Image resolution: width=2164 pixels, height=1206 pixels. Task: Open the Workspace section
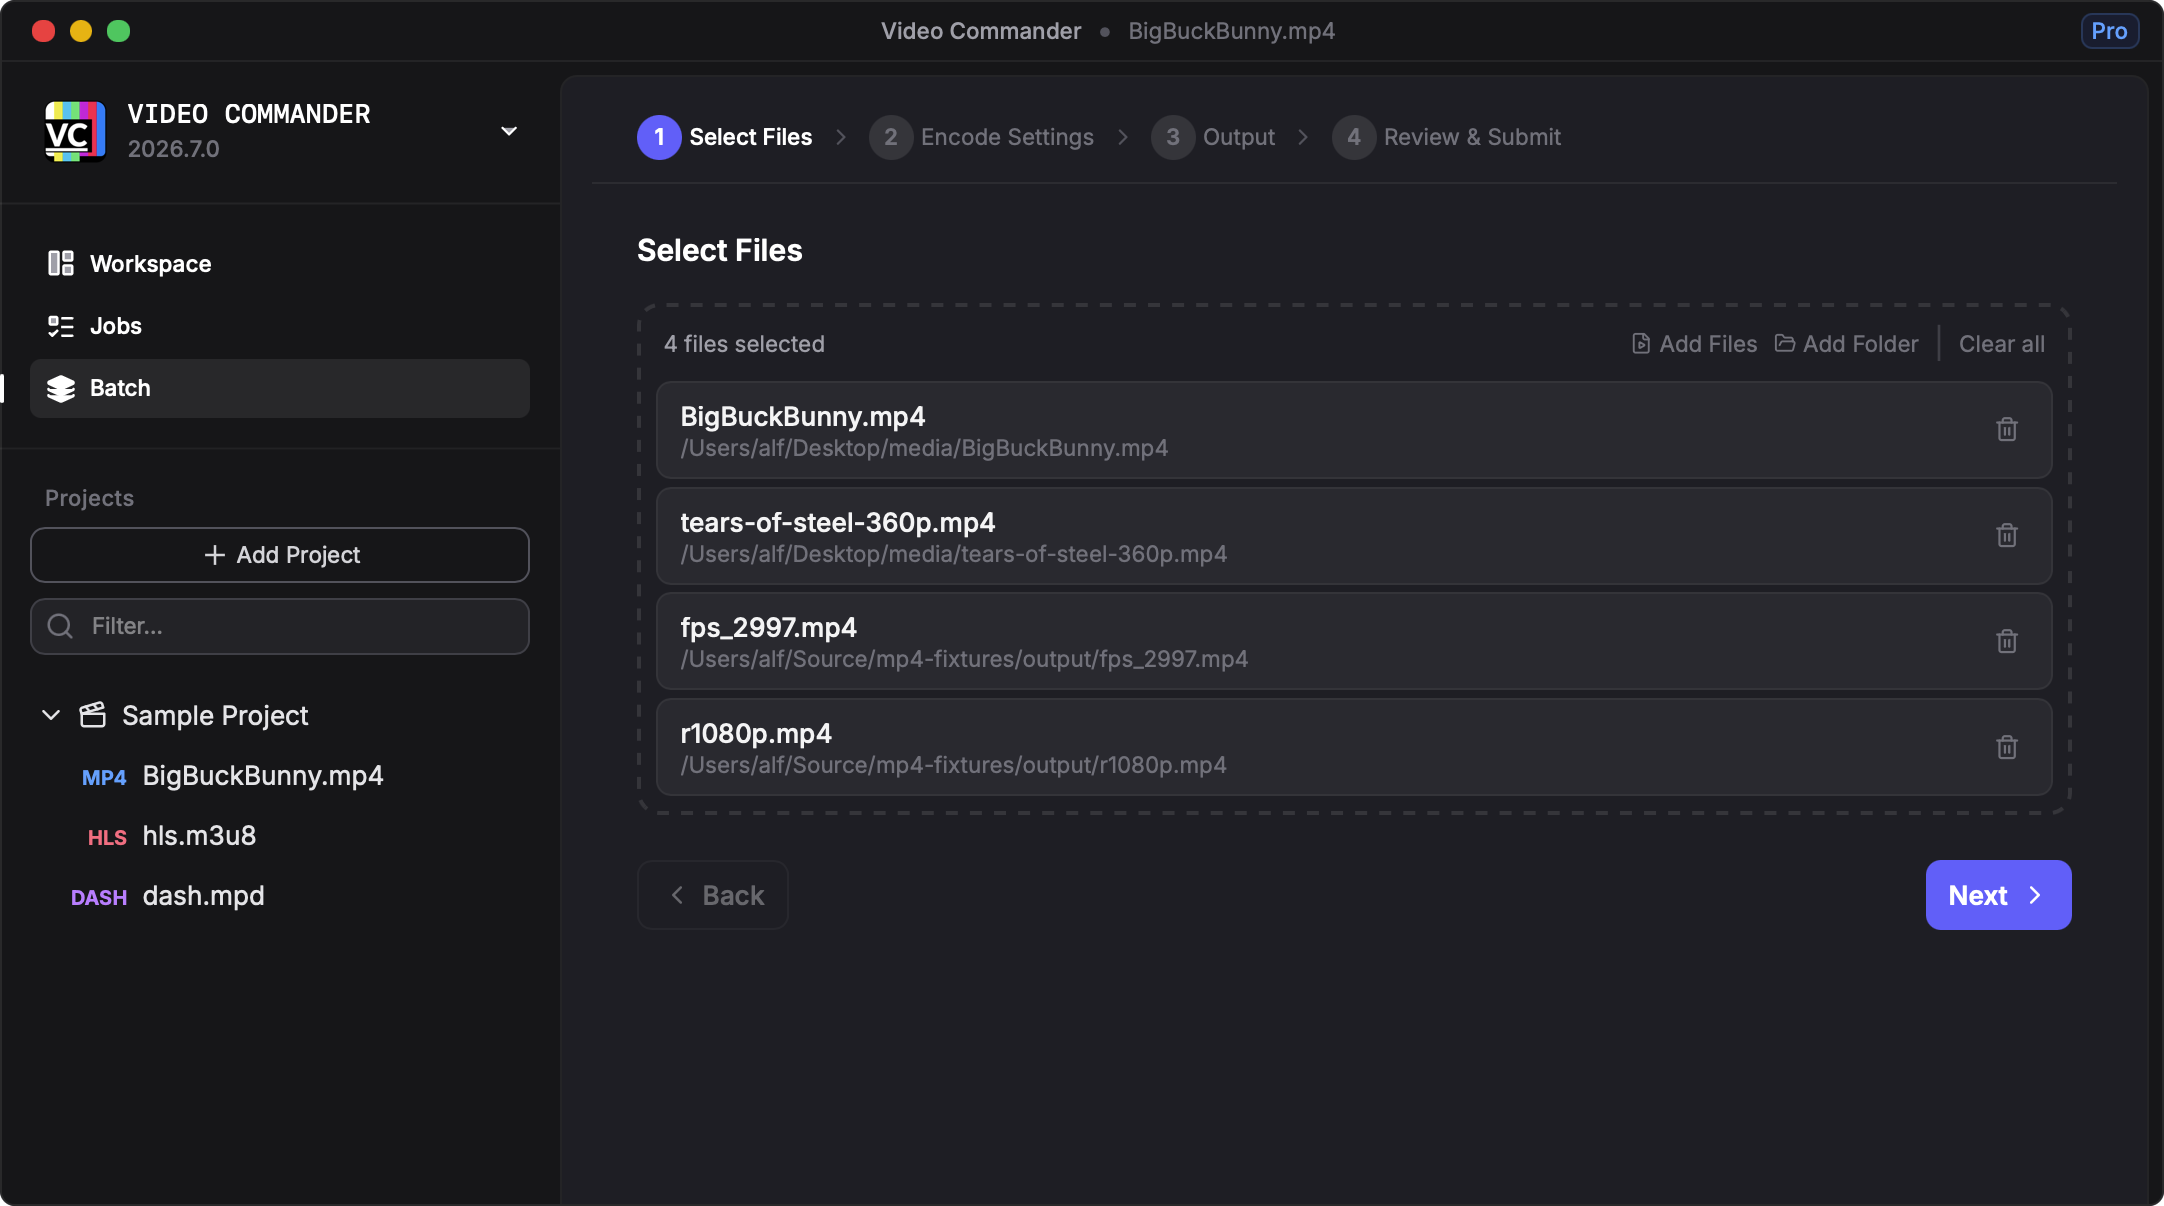click(x=150, y=264)
